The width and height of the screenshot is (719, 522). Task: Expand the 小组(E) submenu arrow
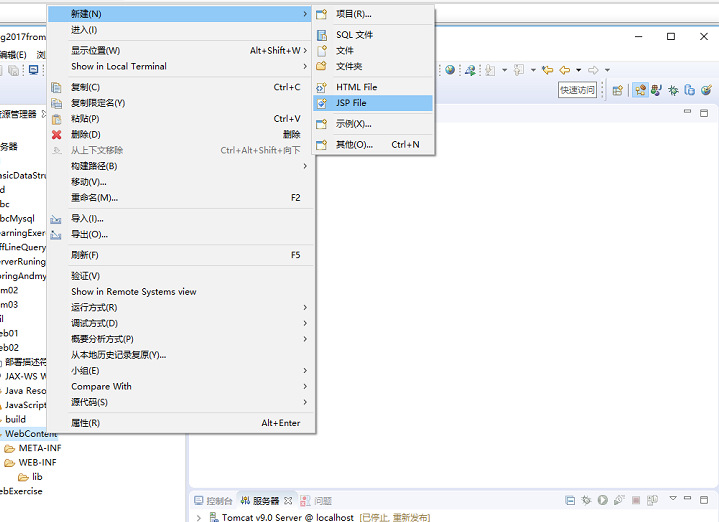[305, 371]
